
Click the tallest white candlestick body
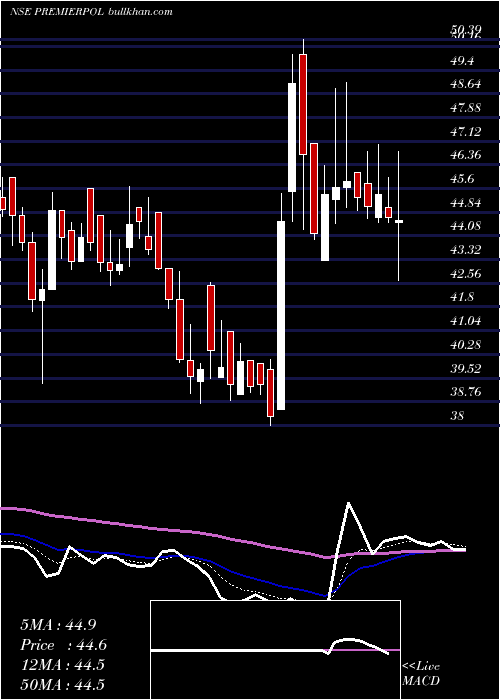[x=281, y=315]
